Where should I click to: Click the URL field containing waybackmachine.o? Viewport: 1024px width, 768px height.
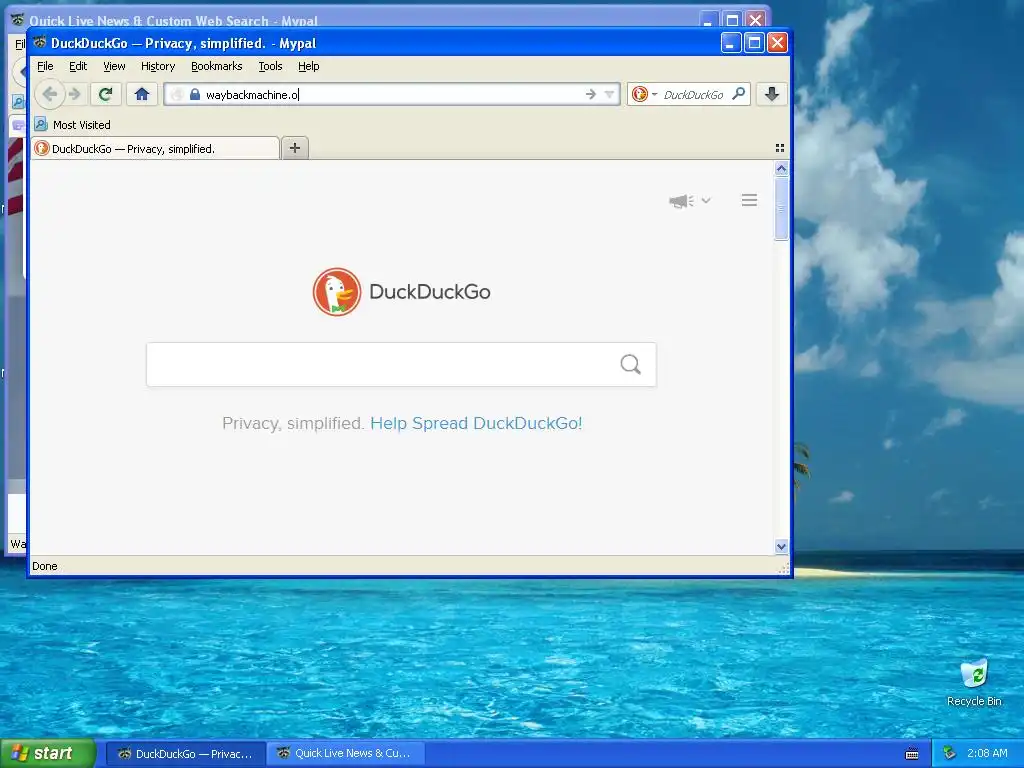(x=392, y=95)
